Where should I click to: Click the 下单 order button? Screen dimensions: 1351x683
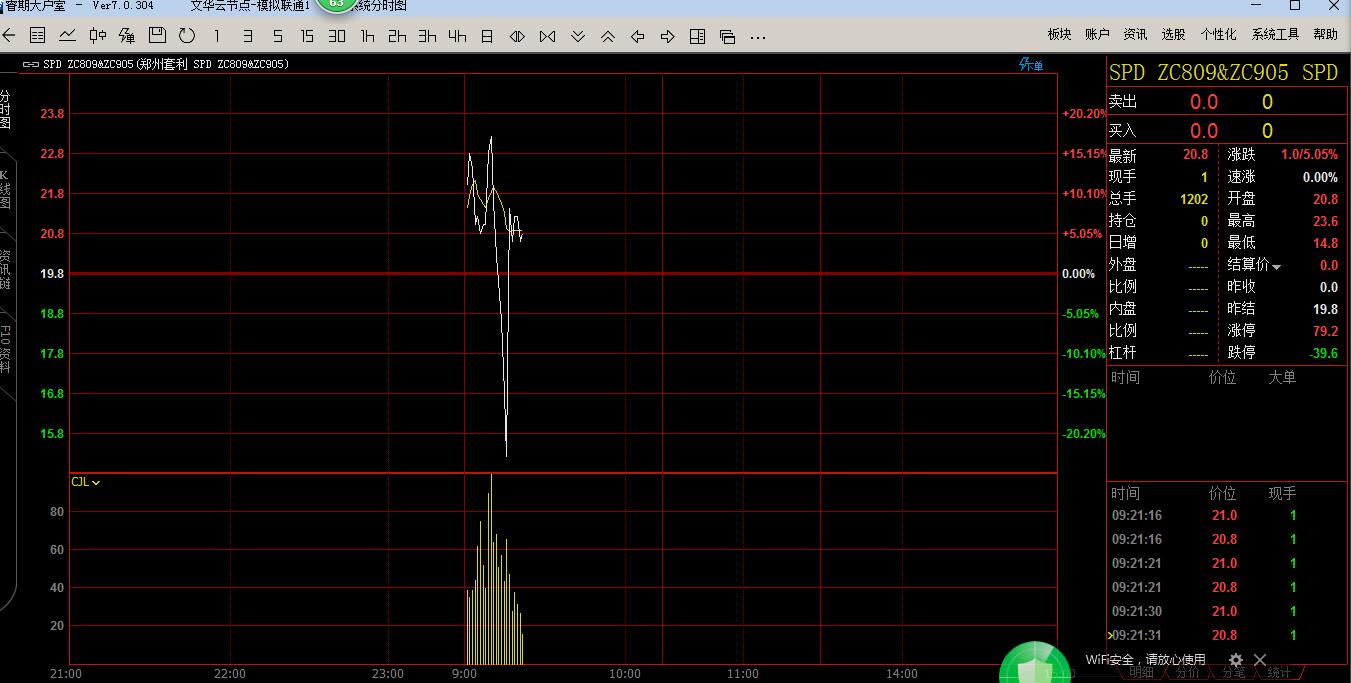pyautogui.click(x=1031, y=64)
